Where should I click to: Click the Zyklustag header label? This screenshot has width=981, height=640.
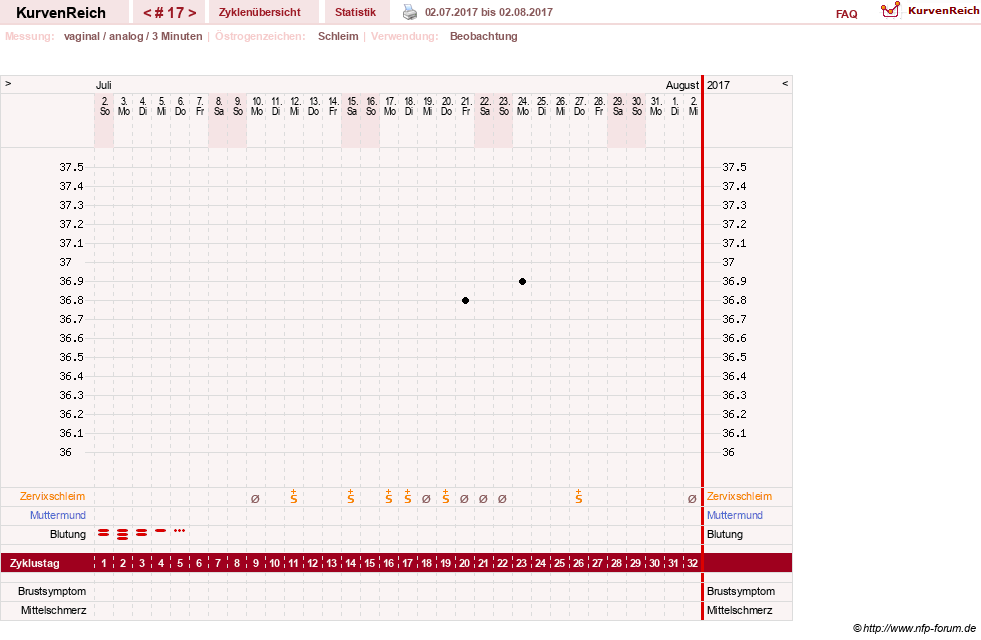35,563
